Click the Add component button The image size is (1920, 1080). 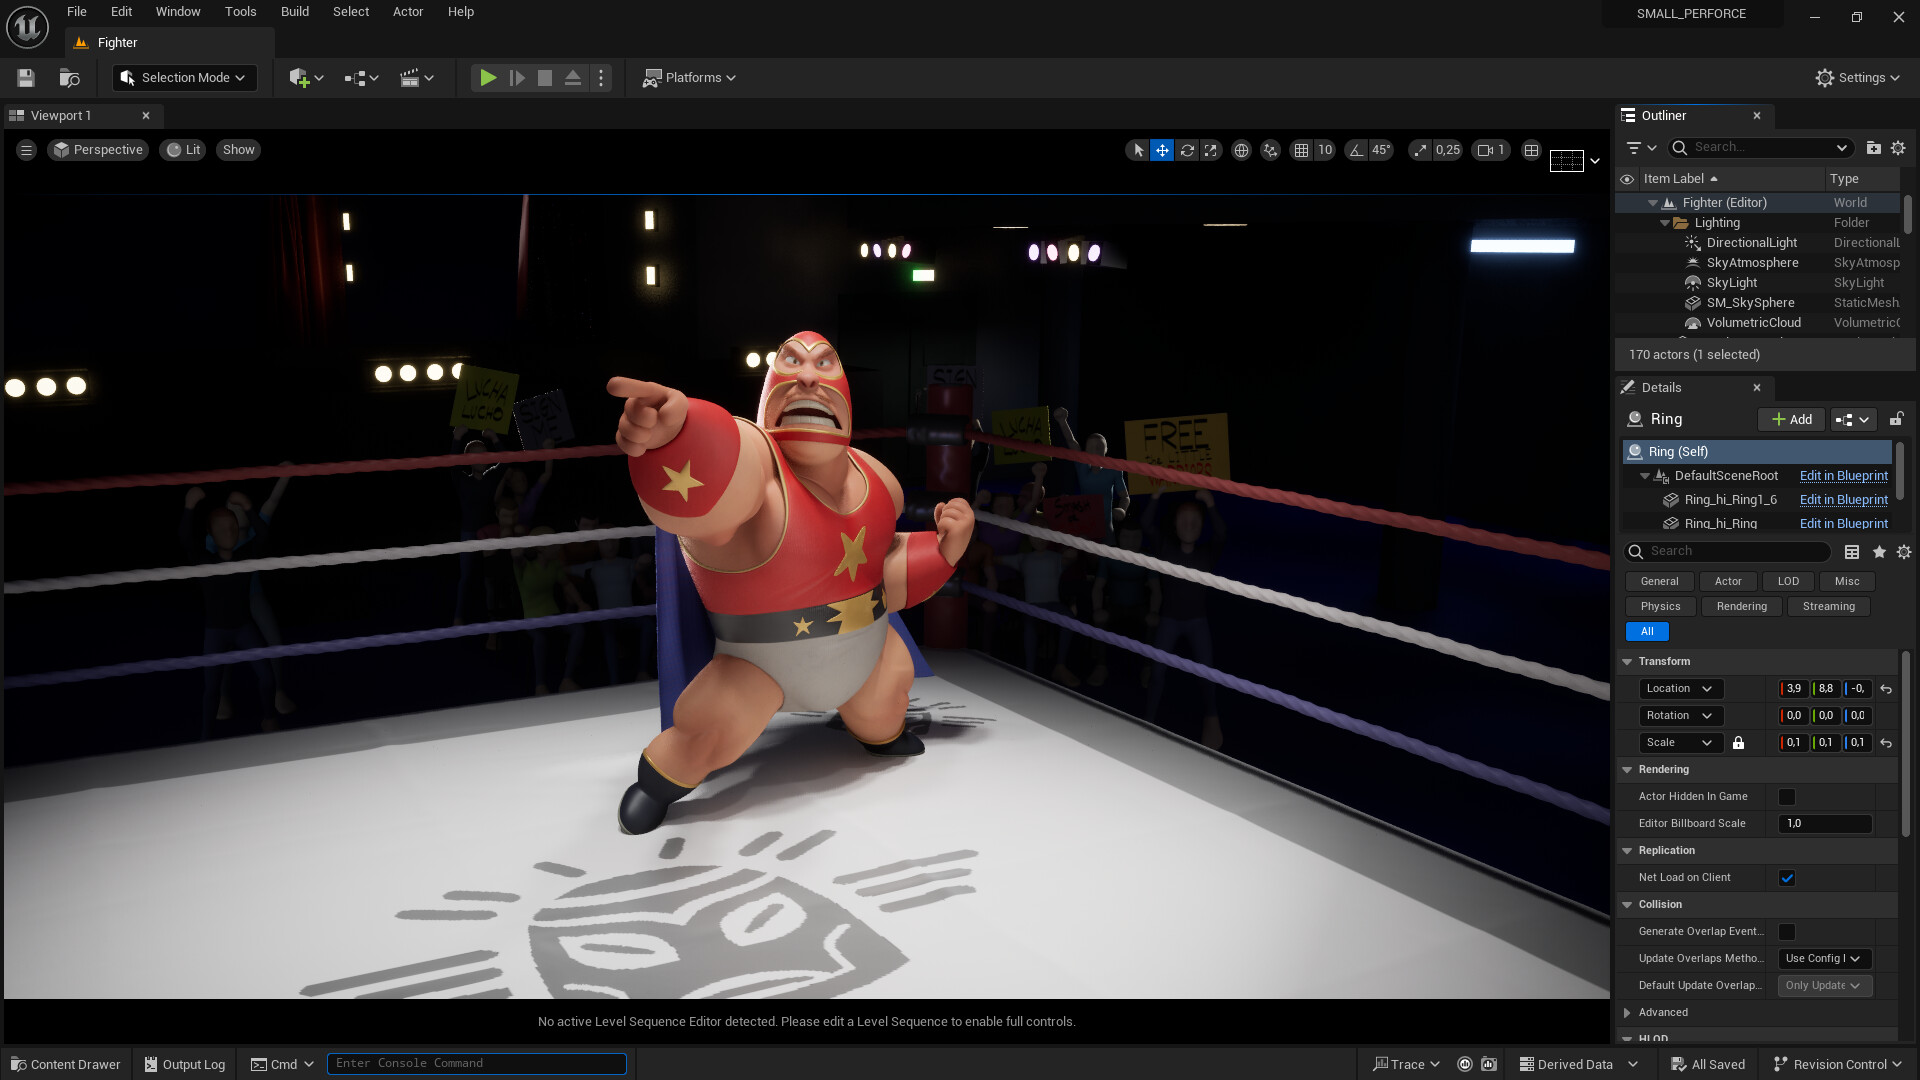[1791, 420]
